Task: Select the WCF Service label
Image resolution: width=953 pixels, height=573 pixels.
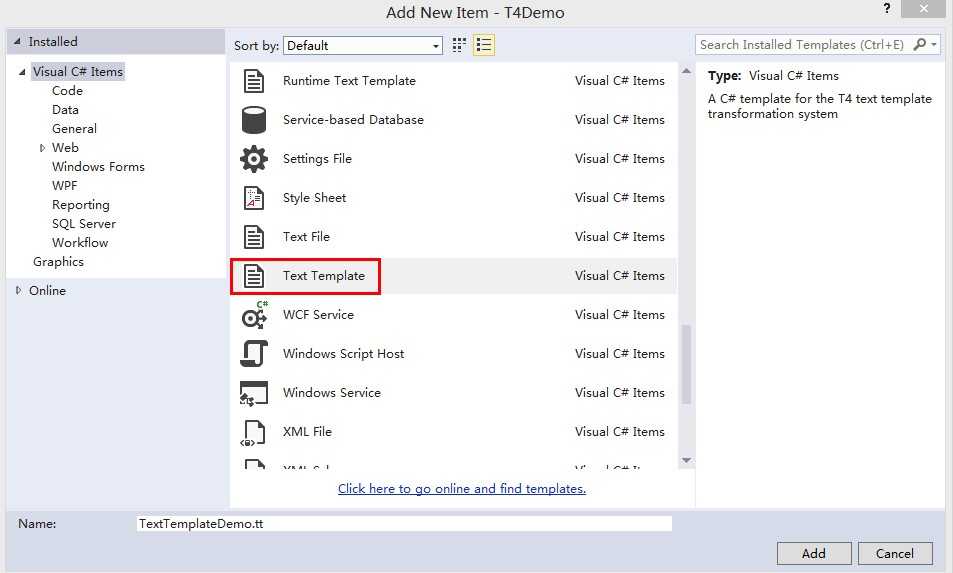Action: tap(318, 315)
